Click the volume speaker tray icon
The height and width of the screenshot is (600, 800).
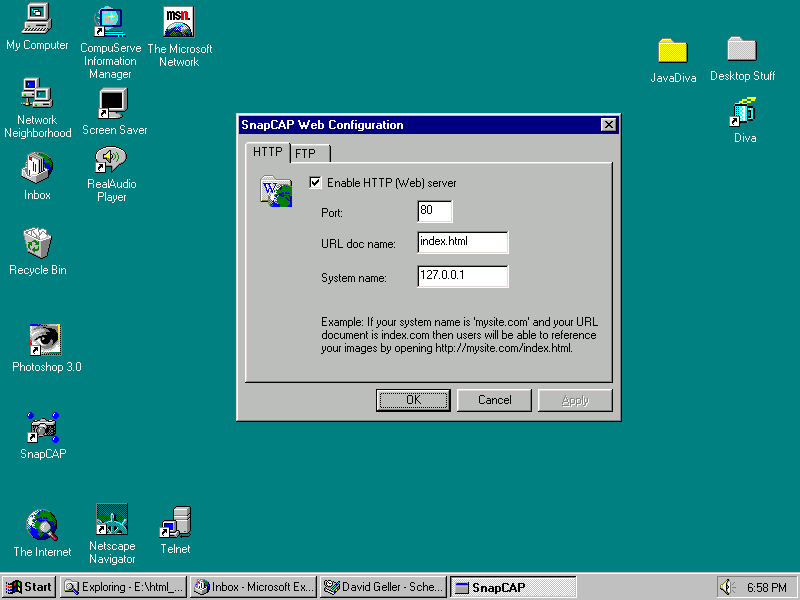pyautogui.click(x=727, y=587)
